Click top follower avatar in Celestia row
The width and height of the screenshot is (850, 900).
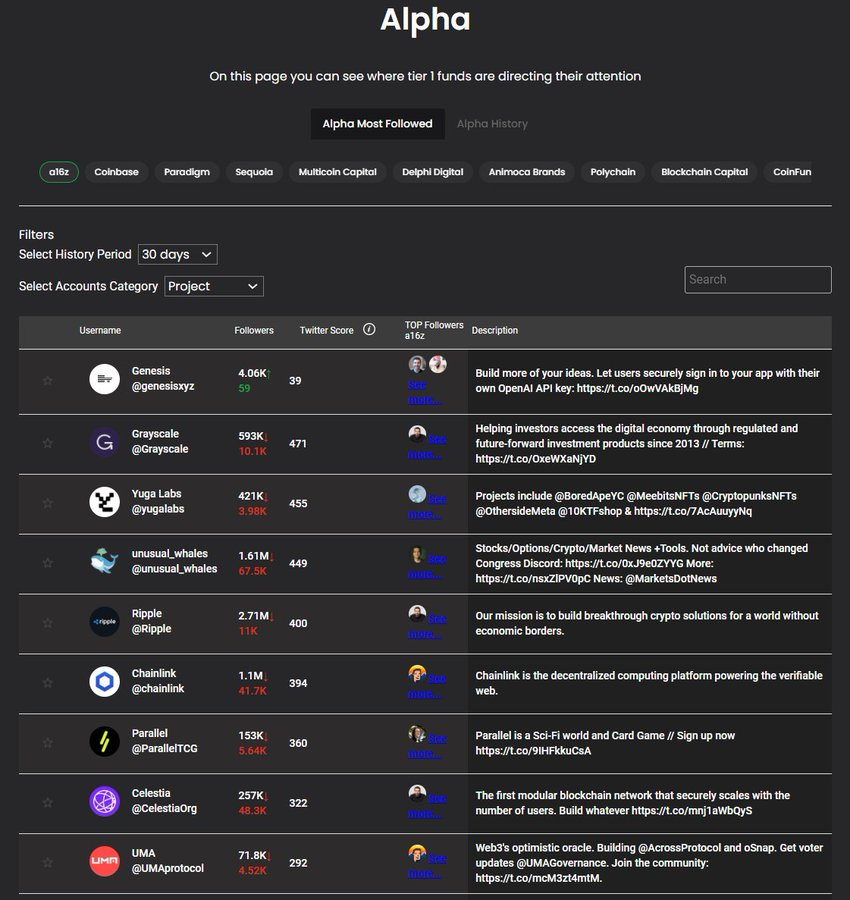[417, 793]
